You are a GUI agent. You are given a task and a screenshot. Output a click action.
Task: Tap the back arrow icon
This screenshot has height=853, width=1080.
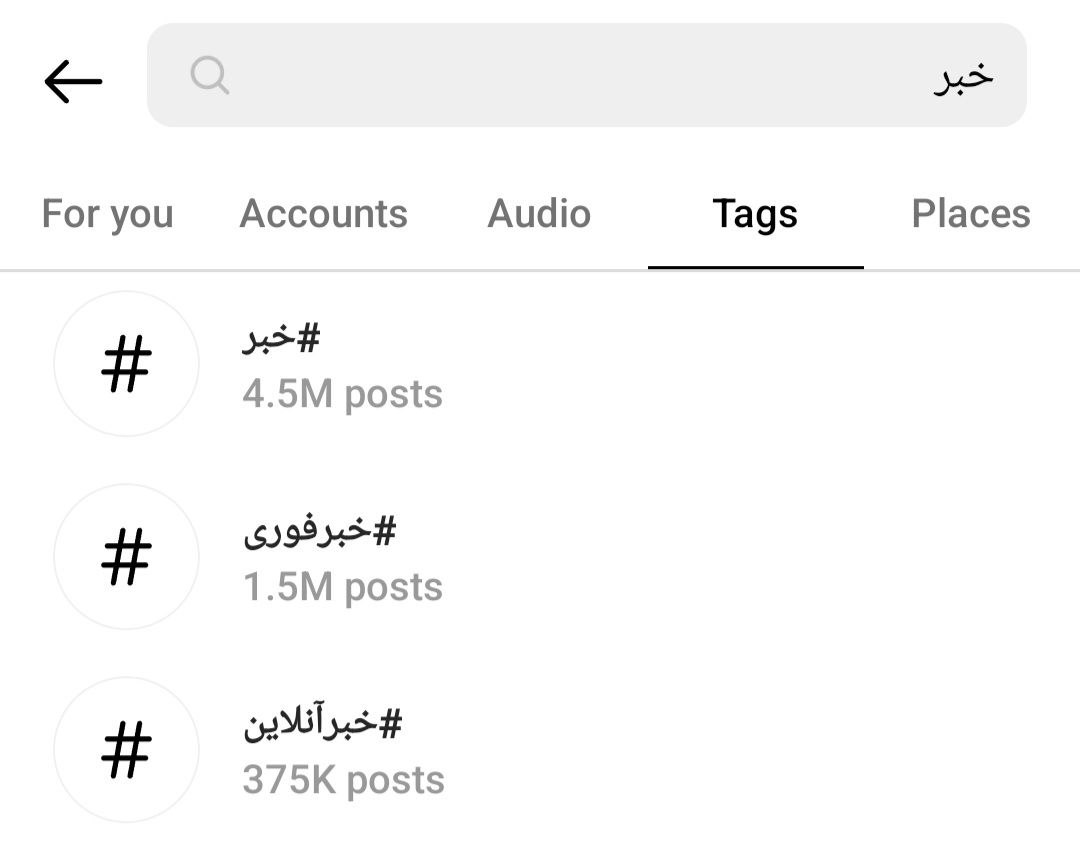[73, 81]
